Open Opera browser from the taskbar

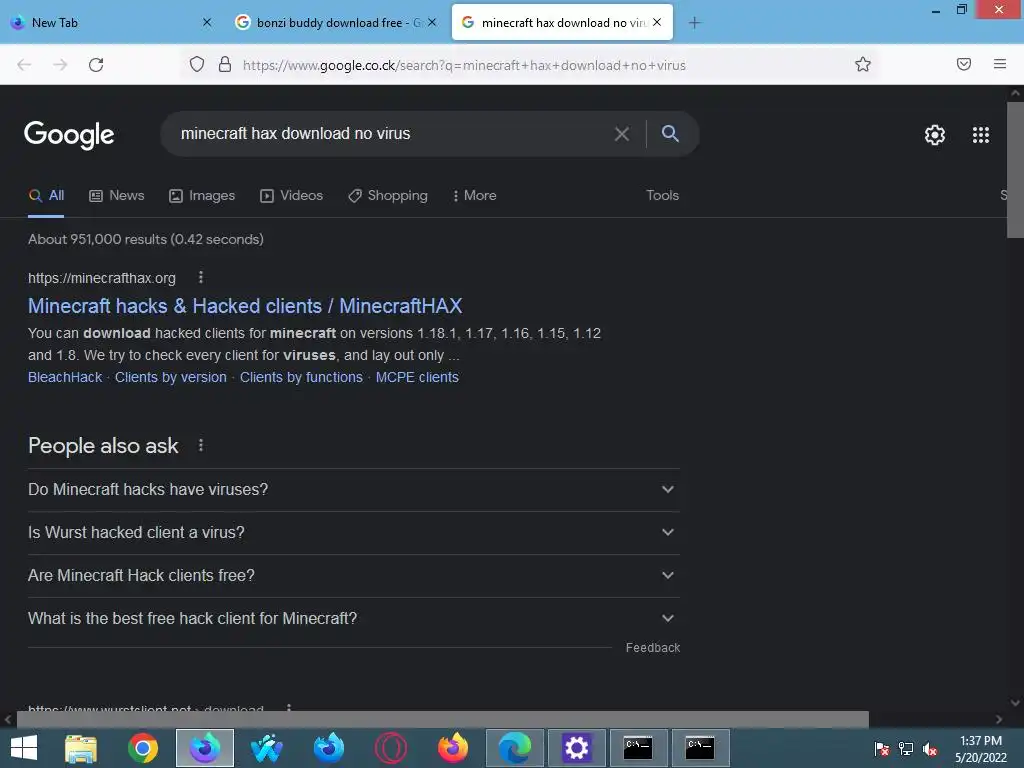[x=391, y=748]
